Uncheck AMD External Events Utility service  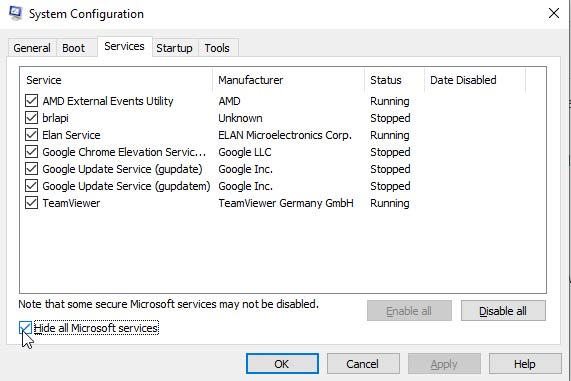click(x=31, y=101)
